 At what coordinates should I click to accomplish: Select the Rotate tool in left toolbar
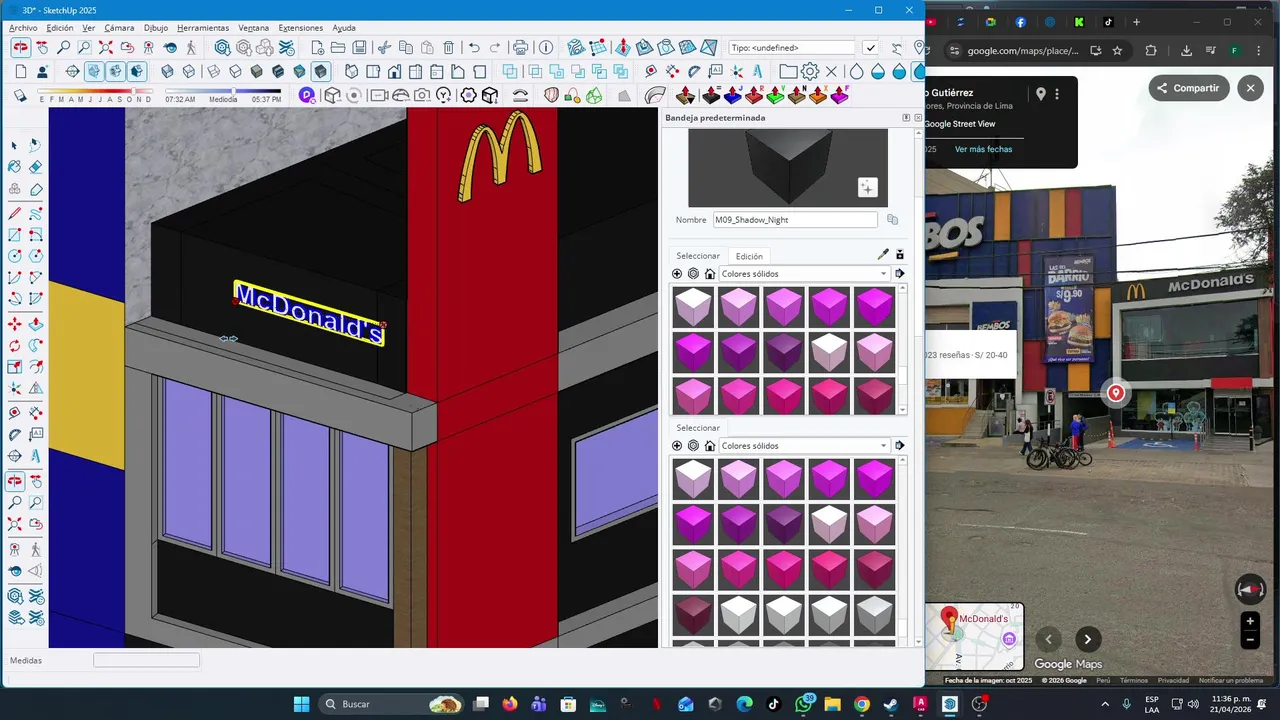click(14, 346)
